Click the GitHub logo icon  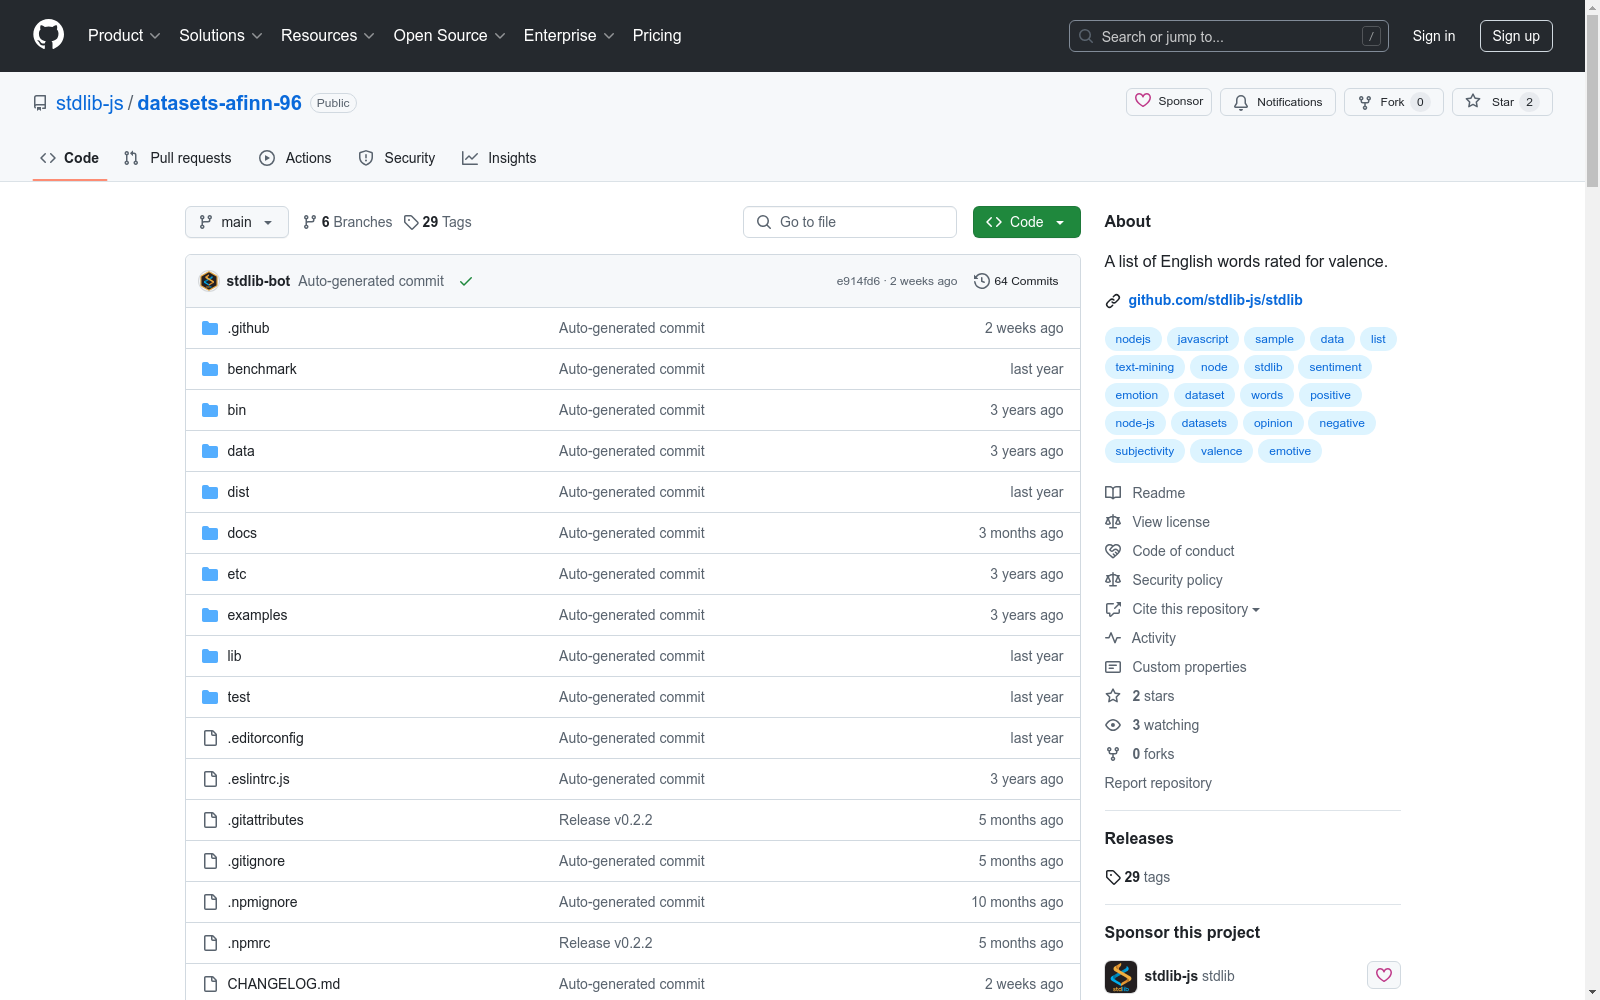click(48, 35)
